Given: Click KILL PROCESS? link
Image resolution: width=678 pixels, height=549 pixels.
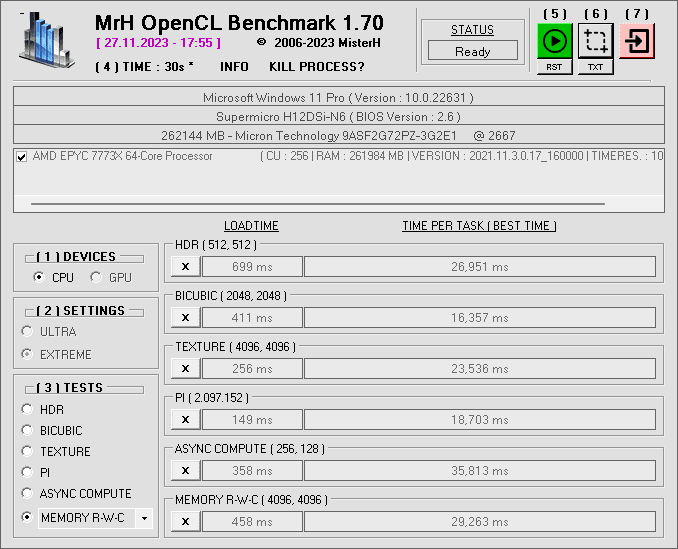Looking at the screenshot, I should 317,67.
